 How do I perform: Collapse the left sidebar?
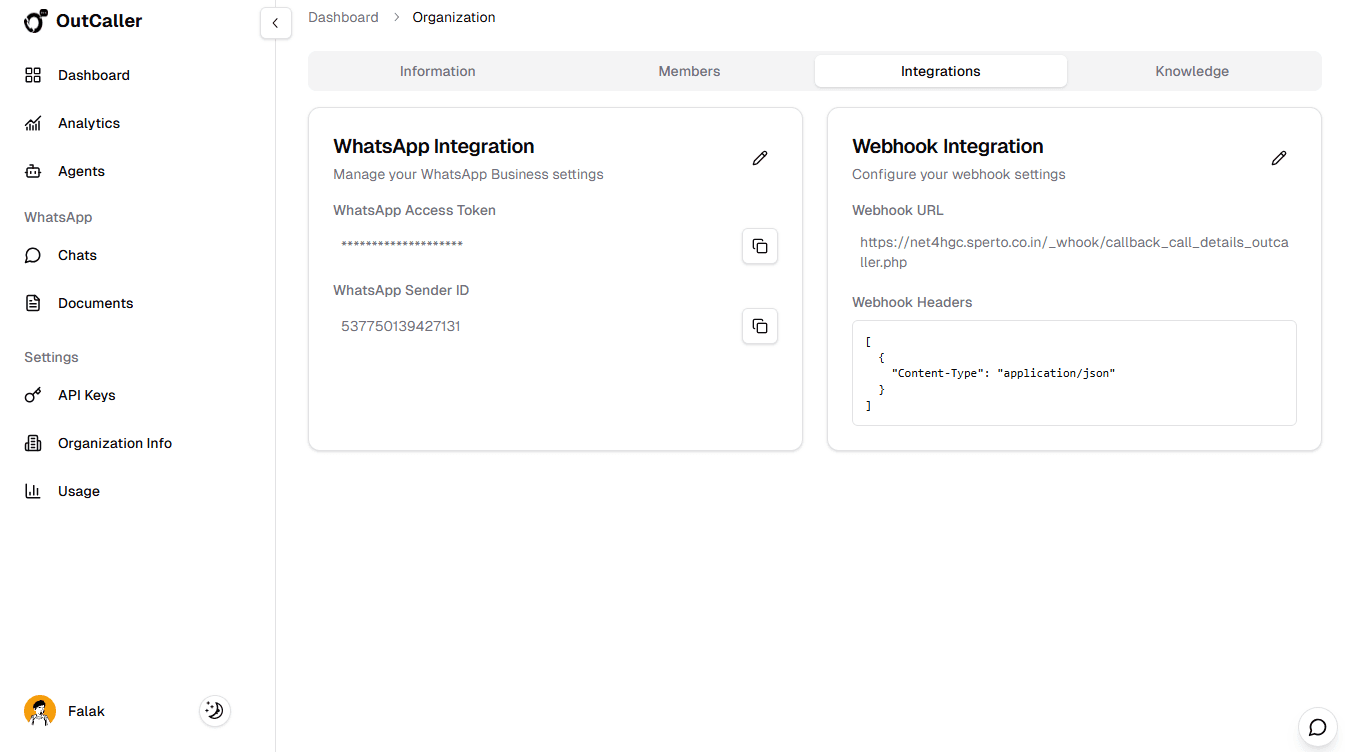coord(276,22)
